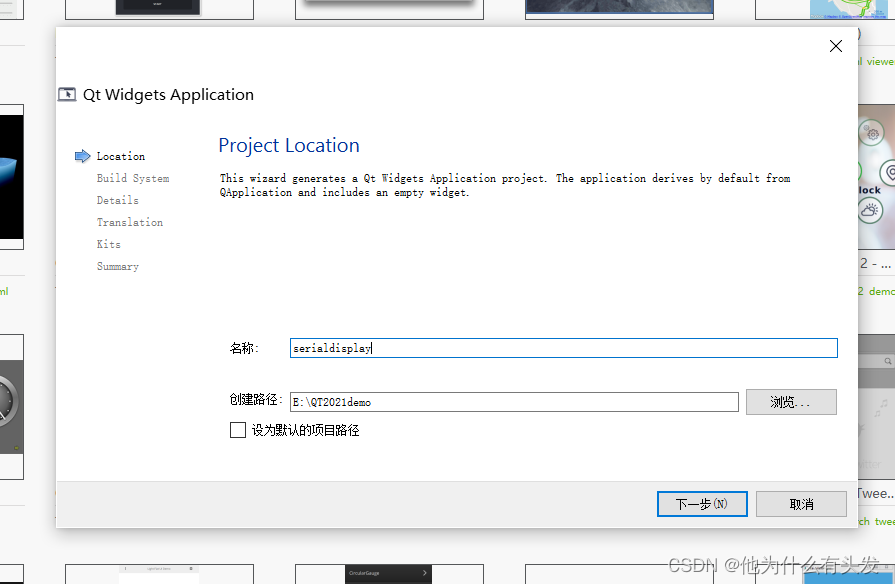Enable 设为默认的项目路径 checkbox
Image resolution: width=895 pixels, height=584 pixels.
[x=237, y=430]
